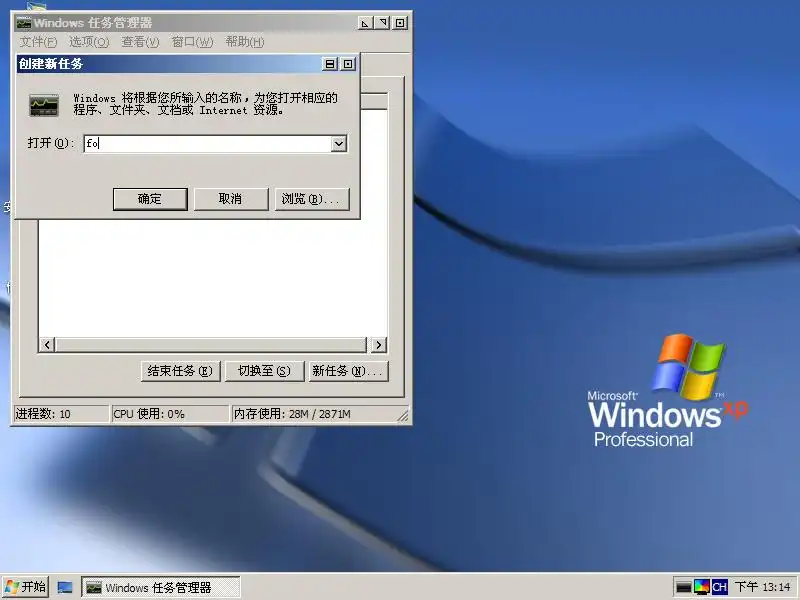Click the resize grip of Task Manager
This screenshot has width=800, height=600.
(403, 416)
